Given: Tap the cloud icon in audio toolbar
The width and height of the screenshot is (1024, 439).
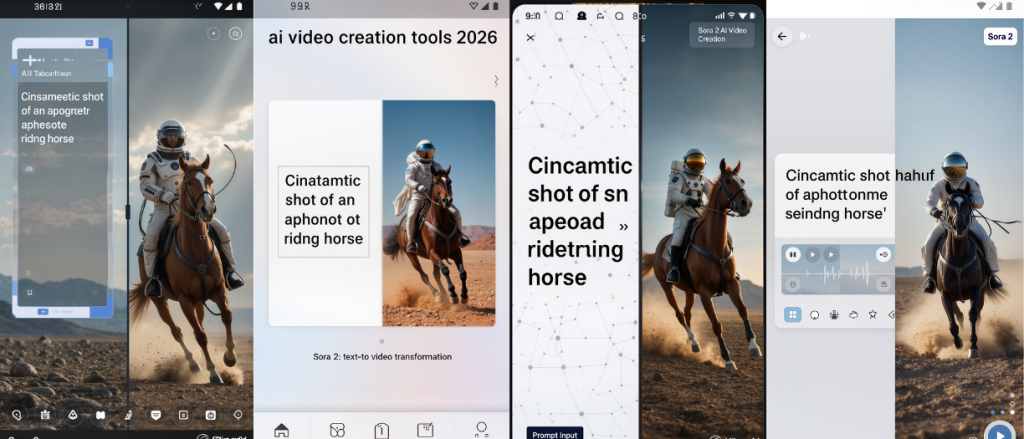Looking at the screenshot, I should [x=854, y=315].
